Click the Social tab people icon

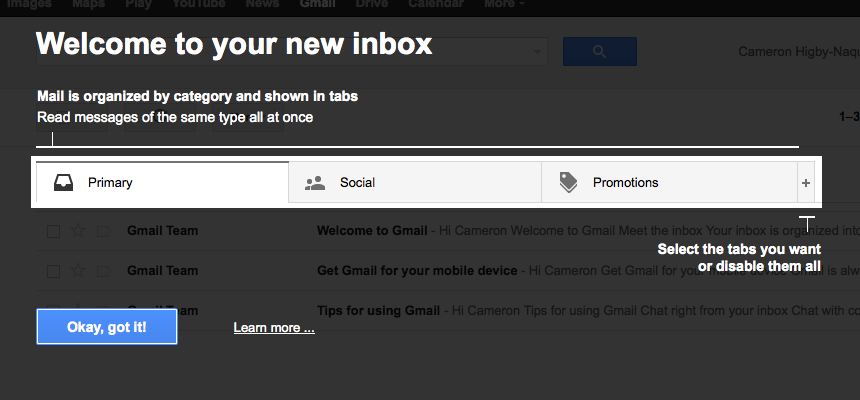click(315, 183)
